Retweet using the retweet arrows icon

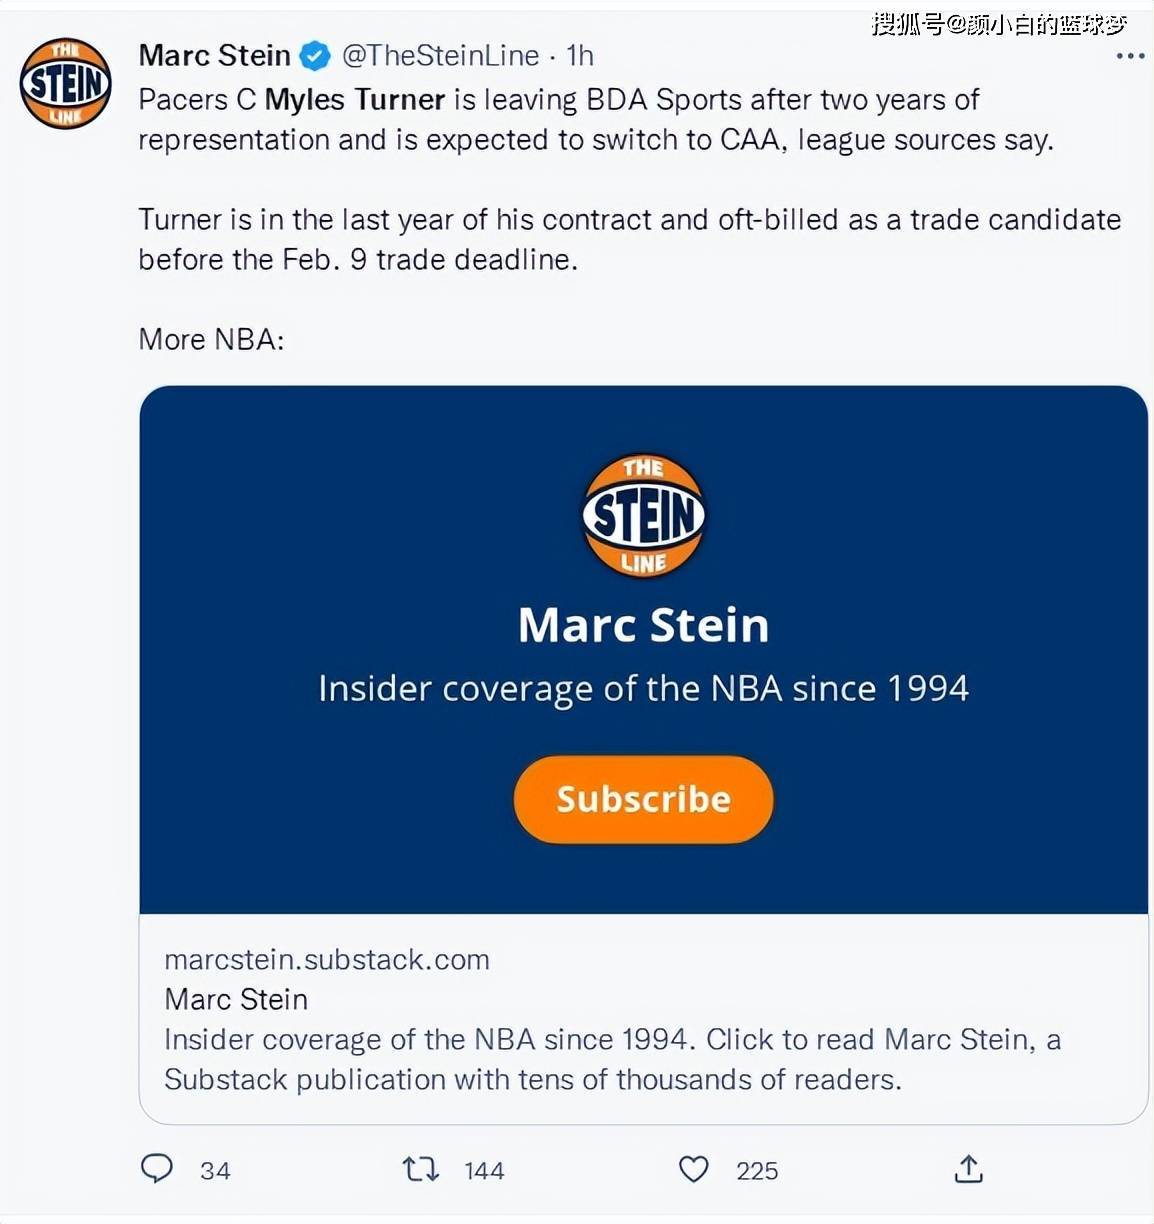pyautogui.click(x=420, y=1168)
